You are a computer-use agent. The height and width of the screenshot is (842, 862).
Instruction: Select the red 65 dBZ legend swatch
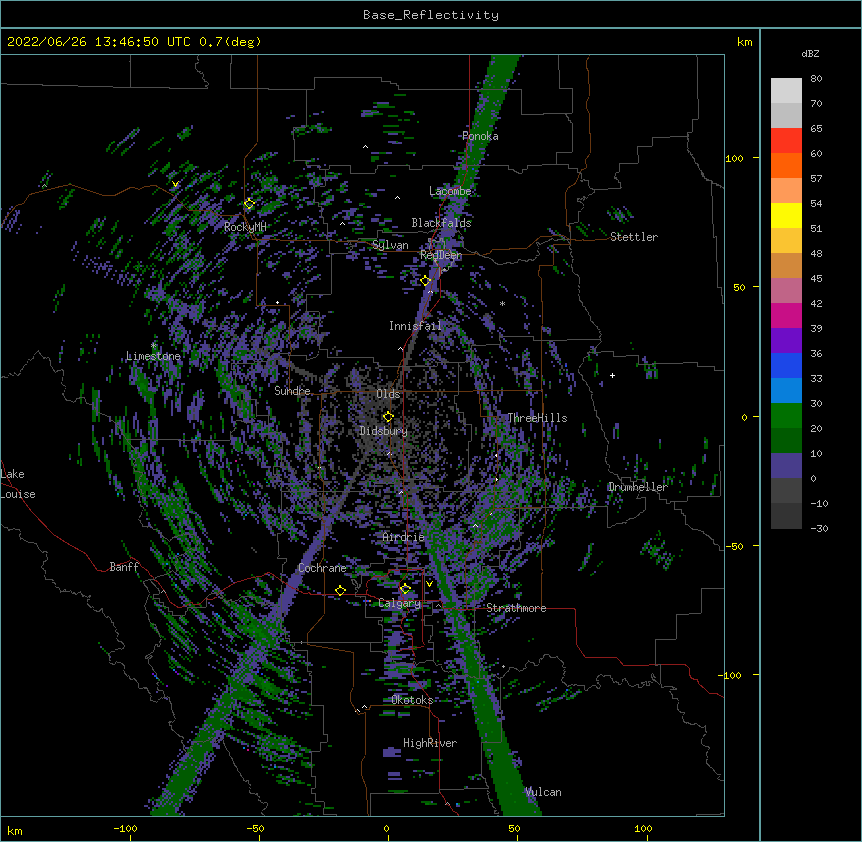pyautogui.click(x=786, y=141)
